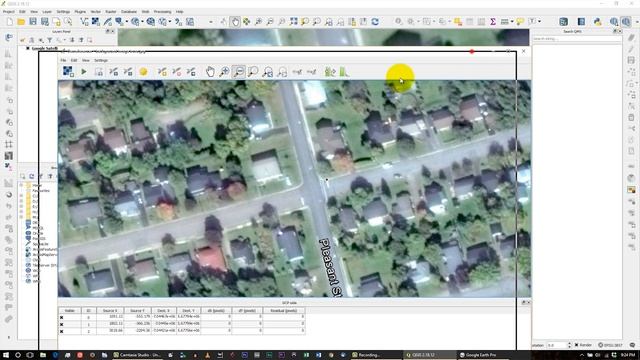
Task: Open Text annotation dropdown arrow
Action: click(540, 22)
